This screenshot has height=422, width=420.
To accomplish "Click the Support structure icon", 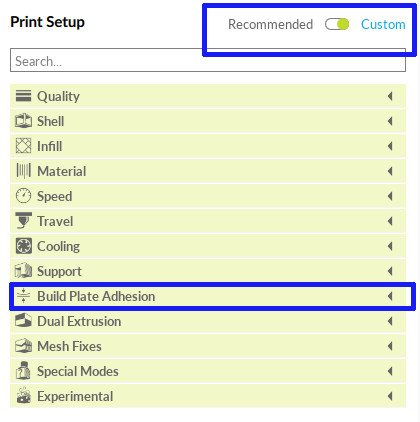I will [23, 270].
